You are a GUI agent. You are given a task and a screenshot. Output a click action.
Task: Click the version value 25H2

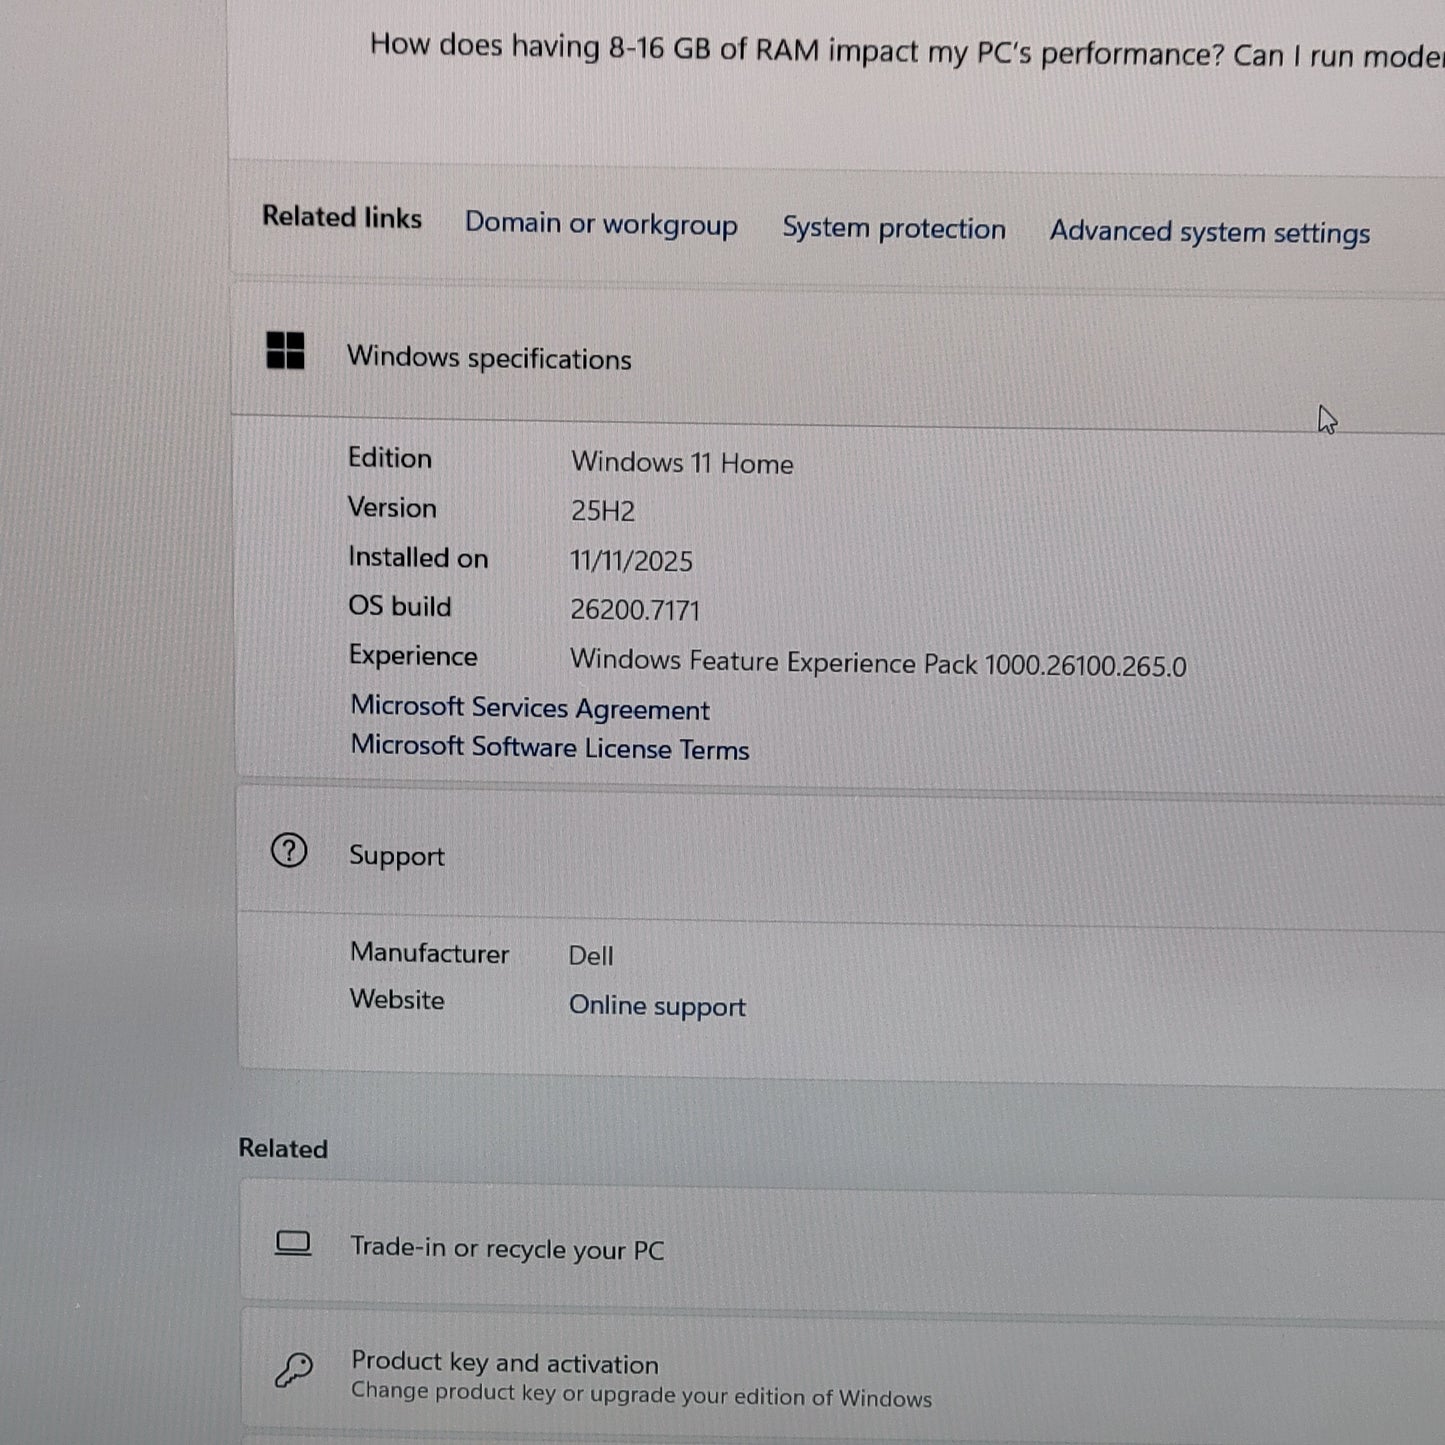pyautogui.click(x=603, y=511)
